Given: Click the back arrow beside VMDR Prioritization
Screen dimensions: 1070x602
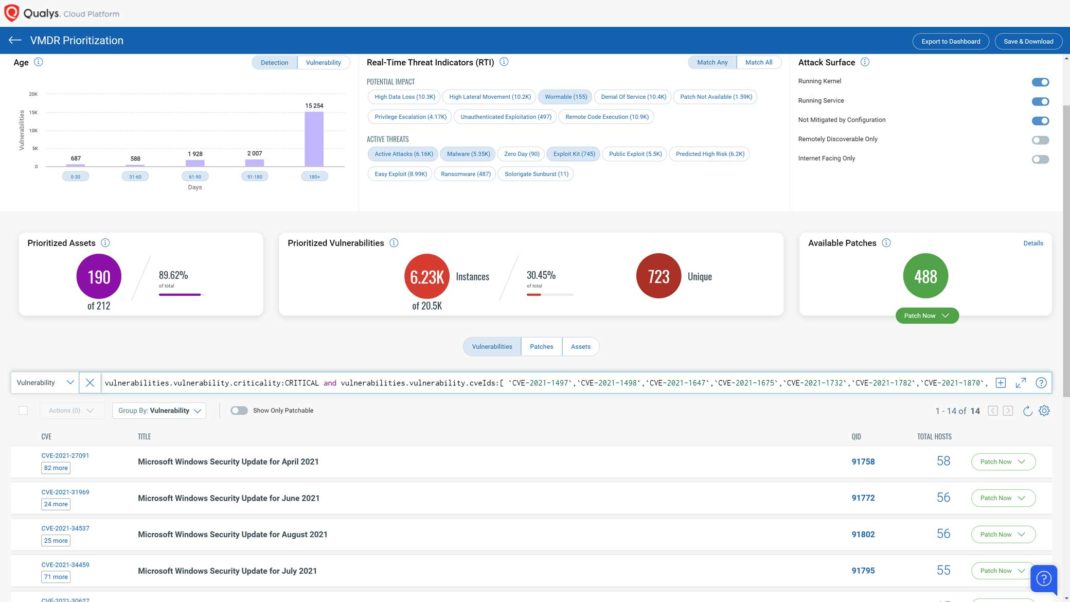Looking at the screenshot, I should tap(14, 40).
